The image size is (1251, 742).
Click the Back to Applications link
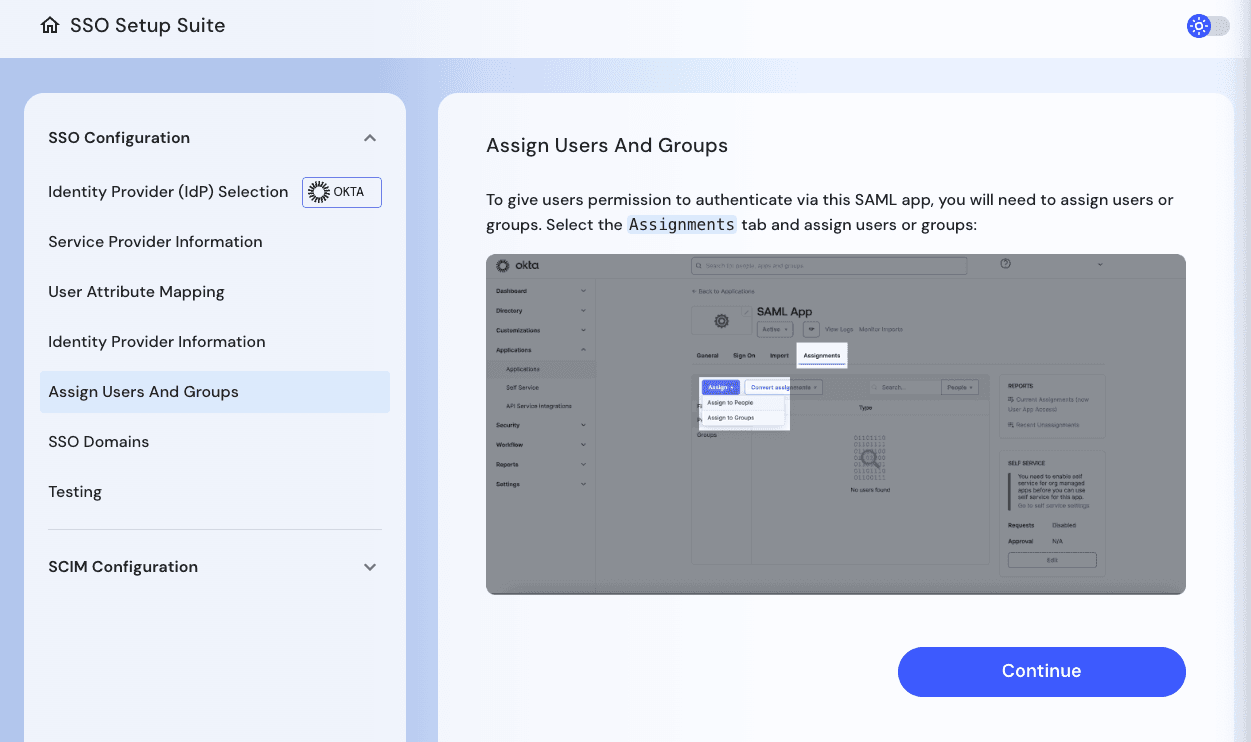pyautogui.click(x=724, y=290)
